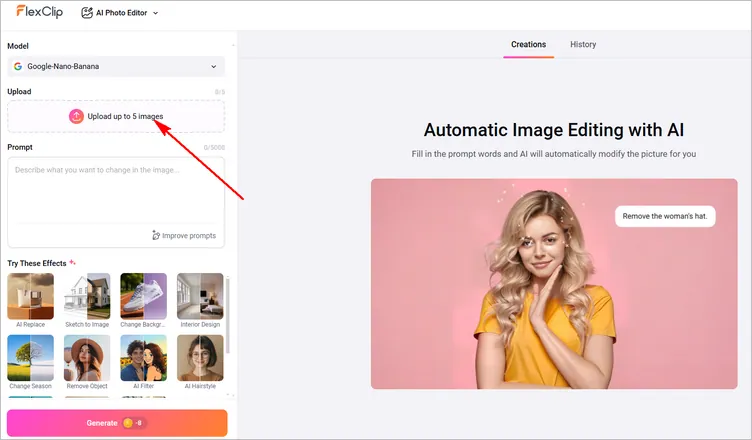Click the Prompt label
Image resolution: width=752 pixels, height=440 pixels.
20,147
